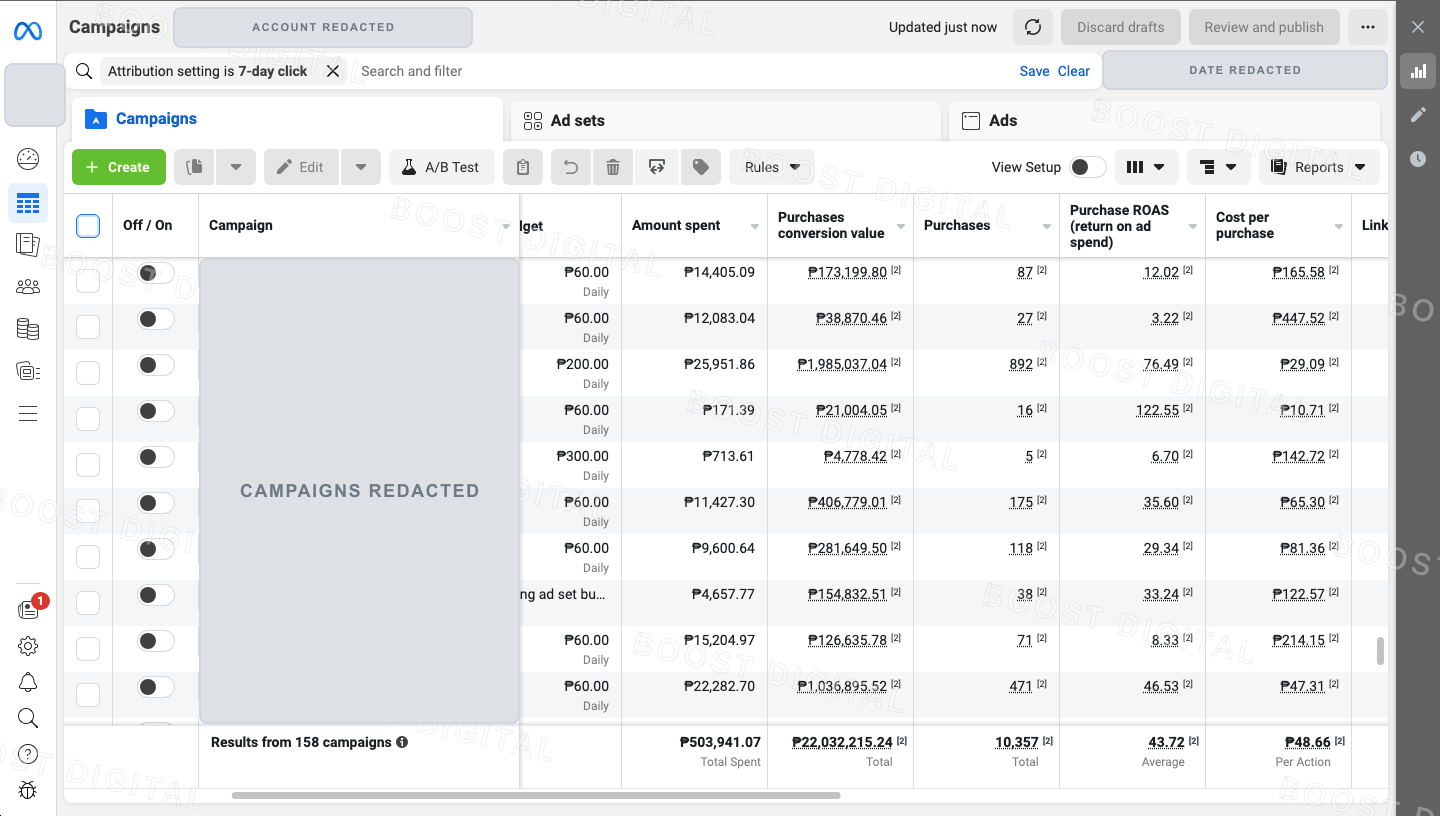Open the sidebar Search magnifier icon
Screen dimensions: 1440x816
[28, 718]
